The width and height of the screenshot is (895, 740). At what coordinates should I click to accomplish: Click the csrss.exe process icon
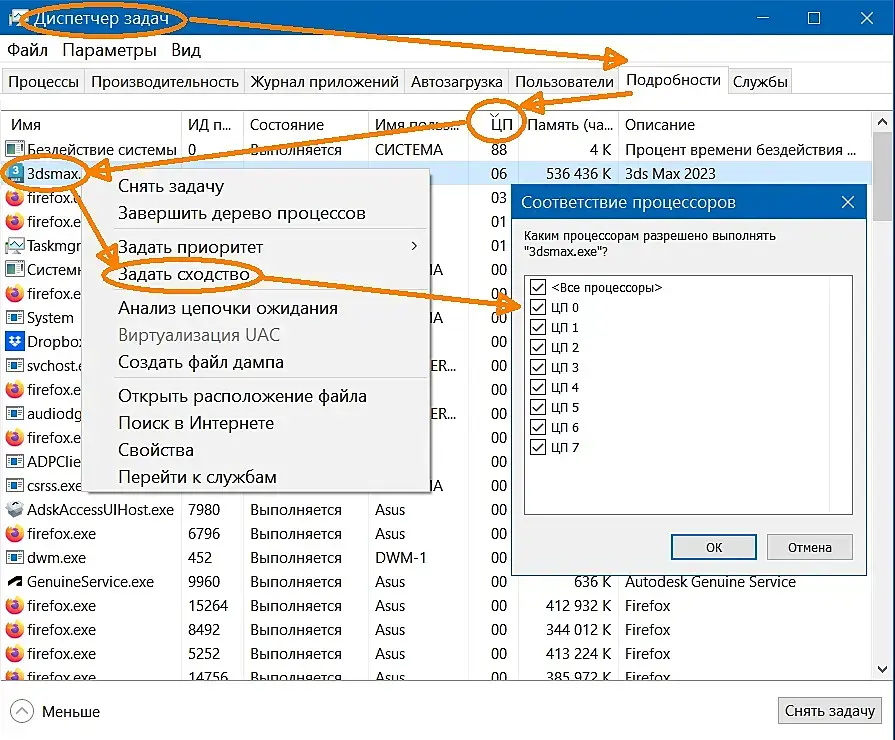click(15, 485)
